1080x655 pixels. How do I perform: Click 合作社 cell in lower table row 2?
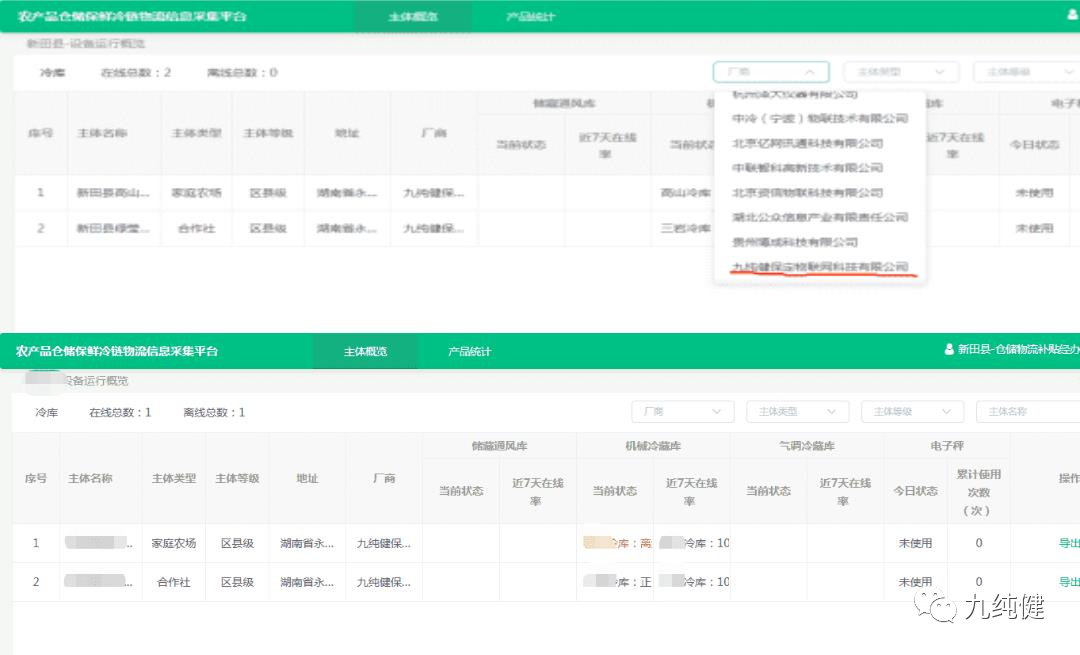(174, 581)
